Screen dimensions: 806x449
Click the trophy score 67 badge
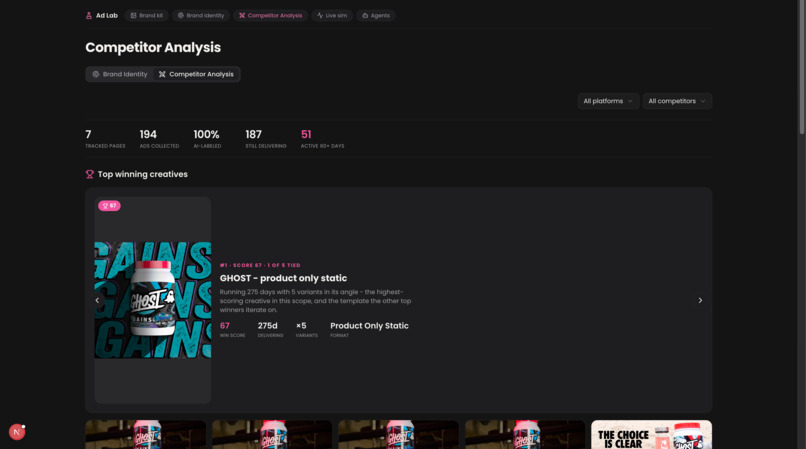[x=109, y=206]
